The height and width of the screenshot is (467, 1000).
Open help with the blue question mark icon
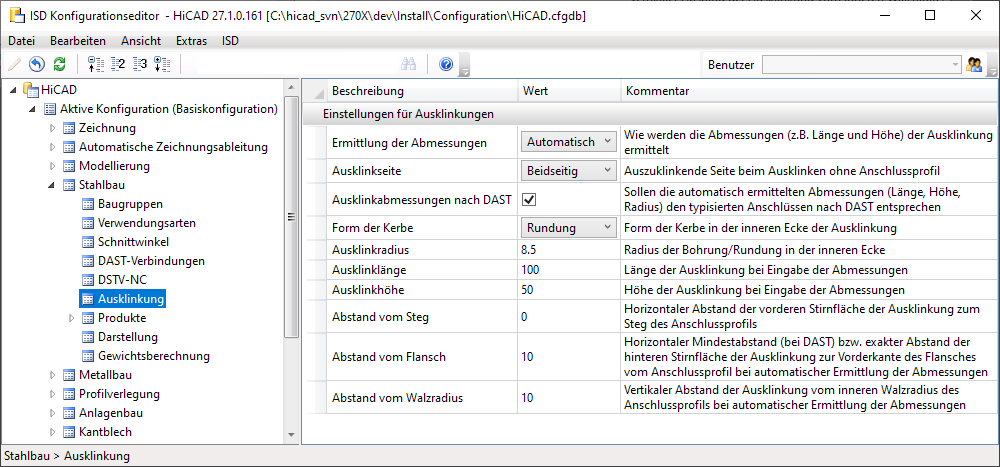coord(446,64)
